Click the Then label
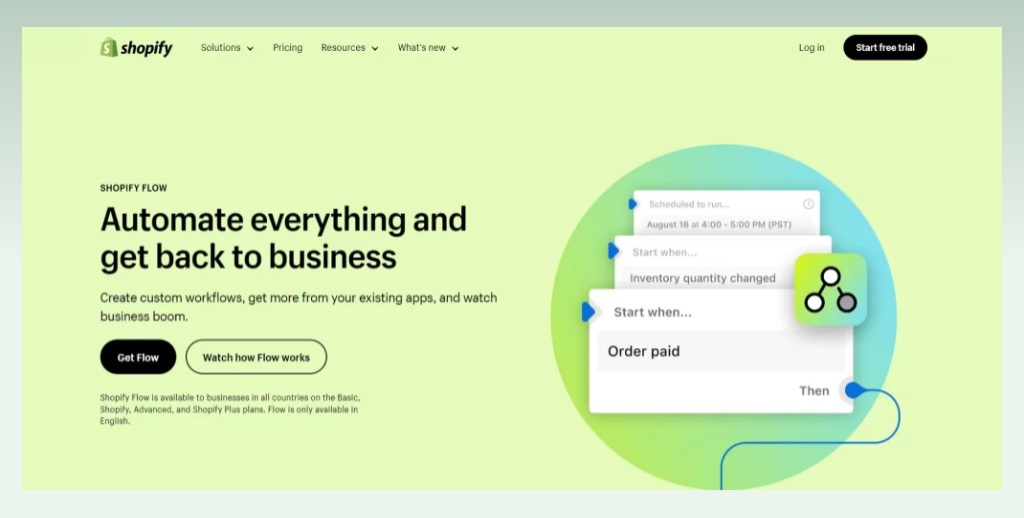 point(814,391)
